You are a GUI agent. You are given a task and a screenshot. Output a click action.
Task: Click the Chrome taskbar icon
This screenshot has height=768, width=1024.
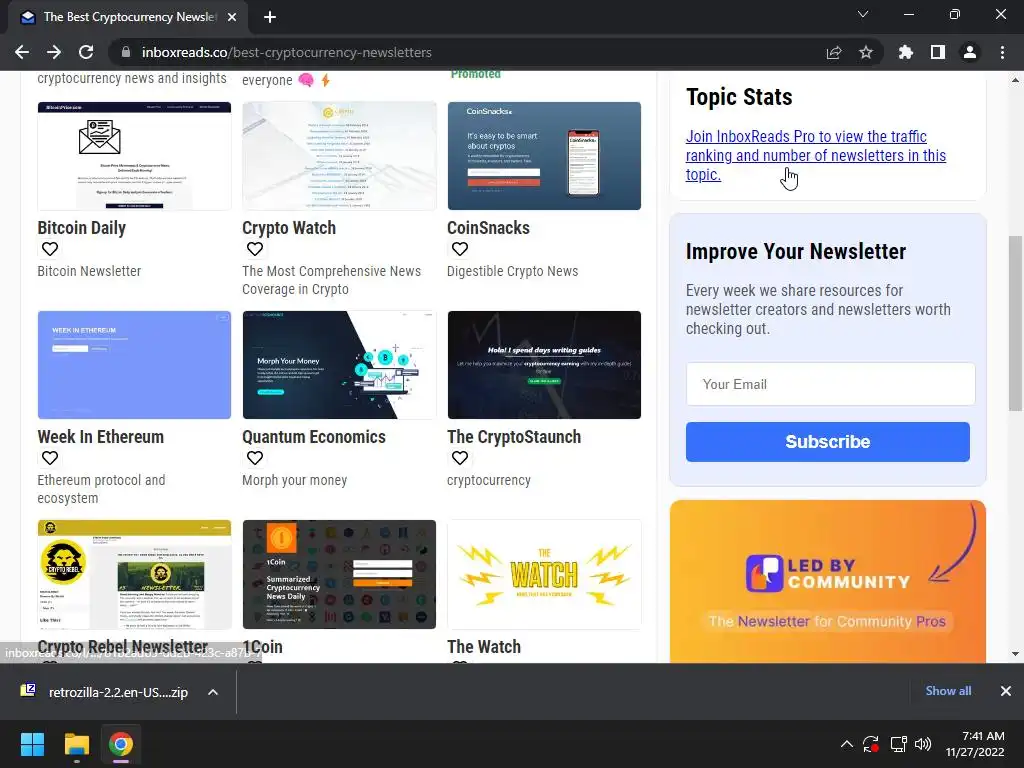click(x=121, y=744)
